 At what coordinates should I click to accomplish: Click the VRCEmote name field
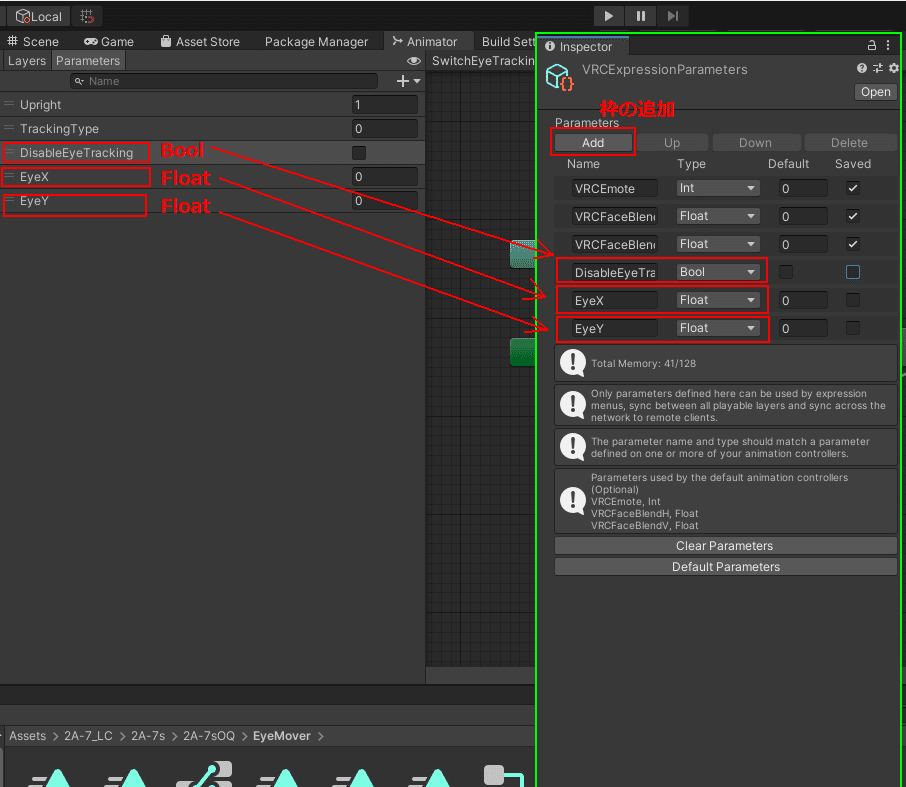615,188
